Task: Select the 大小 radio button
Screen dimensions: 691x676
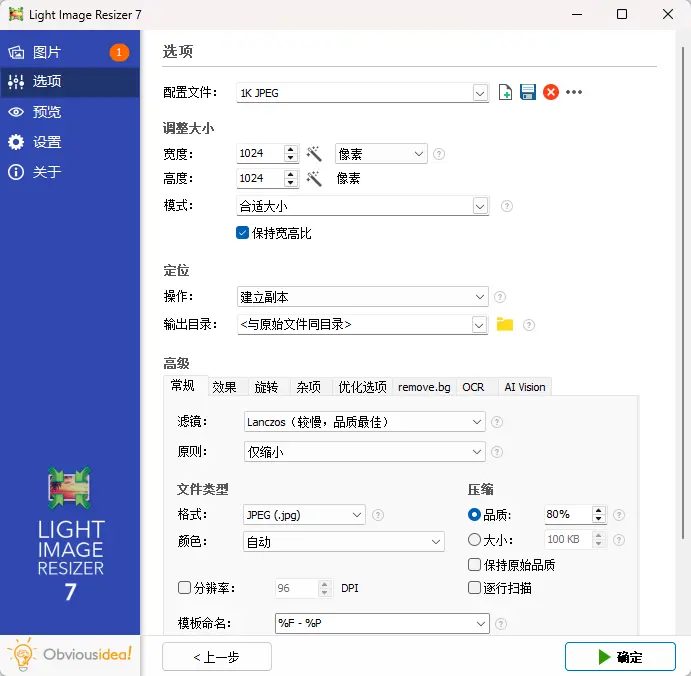Action: coord(474,539)
